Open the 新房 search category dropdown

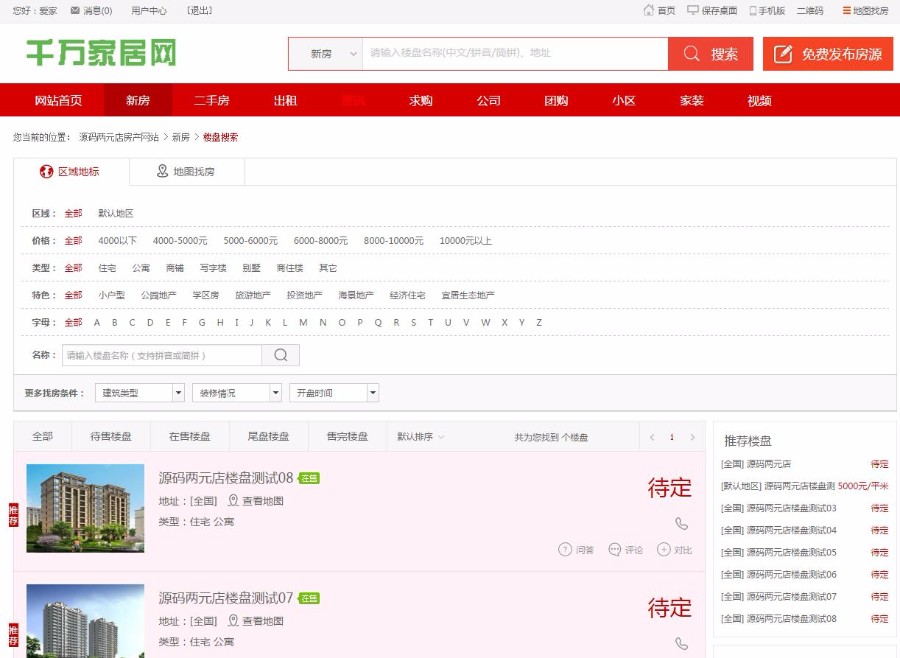coord(325,53)
